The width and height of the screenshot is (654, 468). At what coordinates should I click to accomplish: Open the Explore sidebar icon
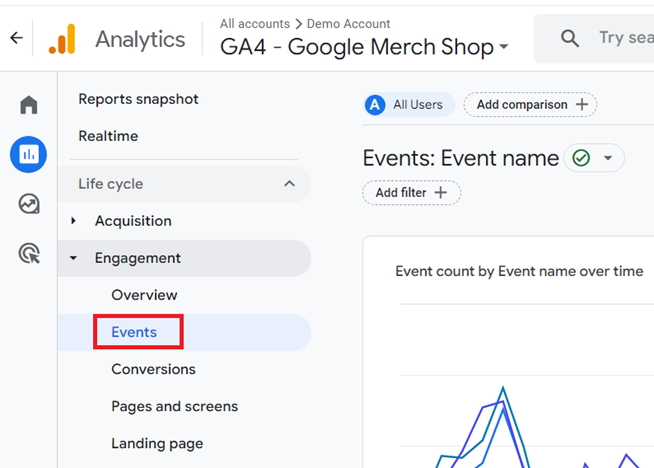tap(29, 204)
